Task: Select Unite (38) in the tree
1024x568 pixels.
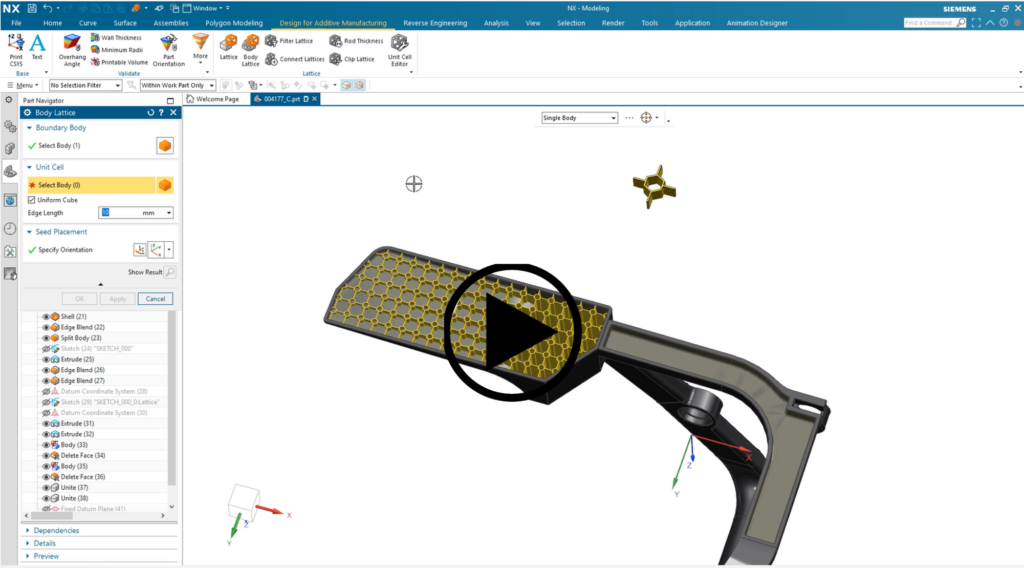Action: [x=75, y=498]
